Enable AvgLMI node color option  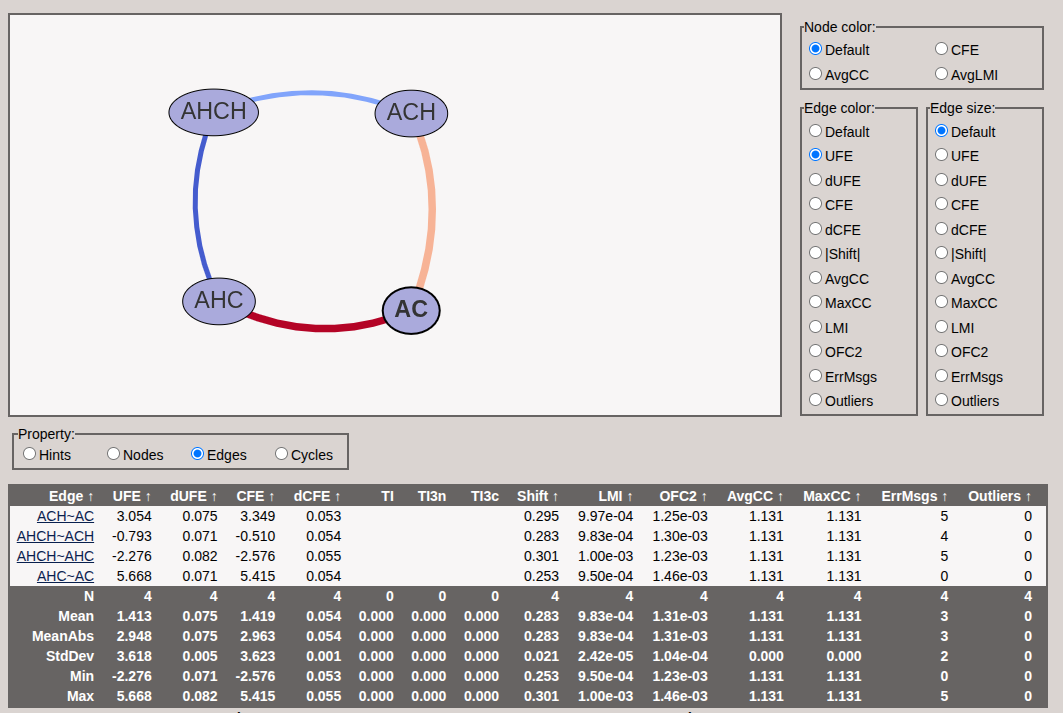point(941,73)
